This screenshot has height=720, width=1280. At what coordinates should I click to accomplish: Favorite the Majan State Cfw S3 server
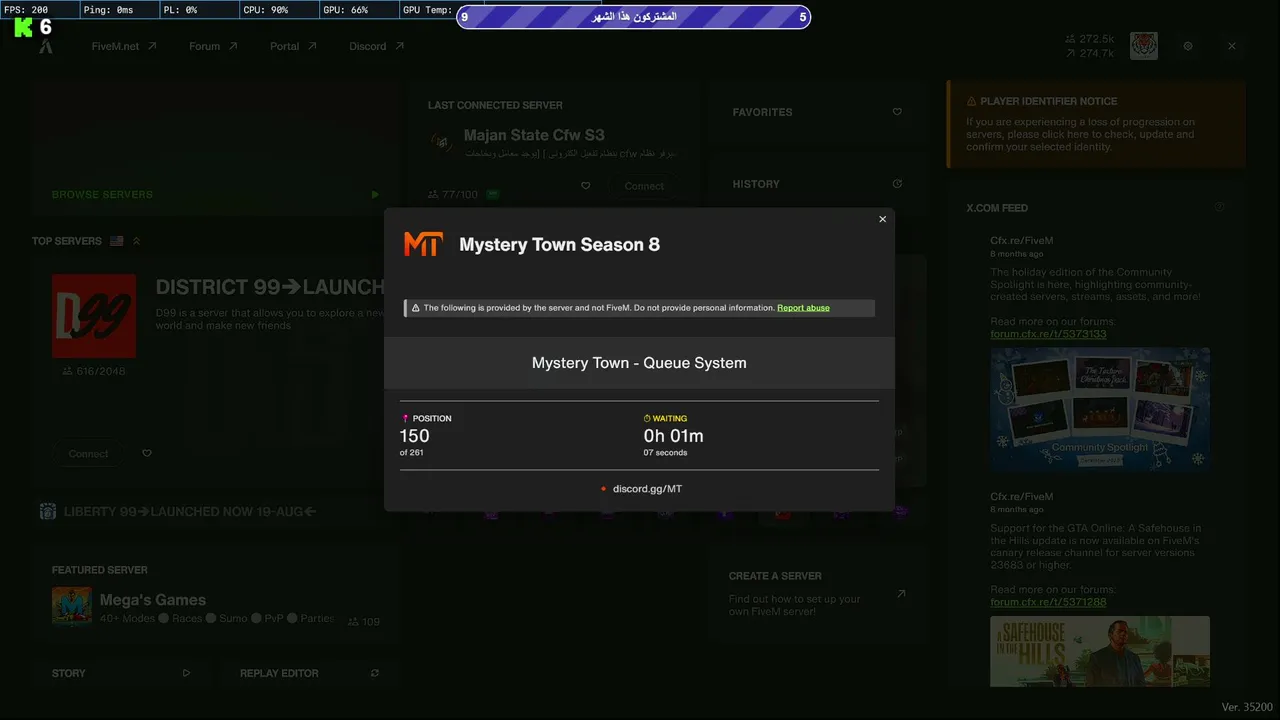[x=586, y=186]
